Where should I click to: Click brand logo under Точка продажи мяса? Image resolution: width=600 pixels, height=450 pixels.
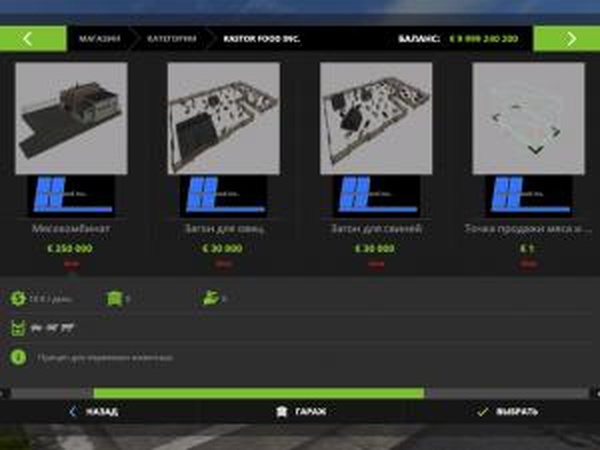pyautogui.click(x=528, y=195)
